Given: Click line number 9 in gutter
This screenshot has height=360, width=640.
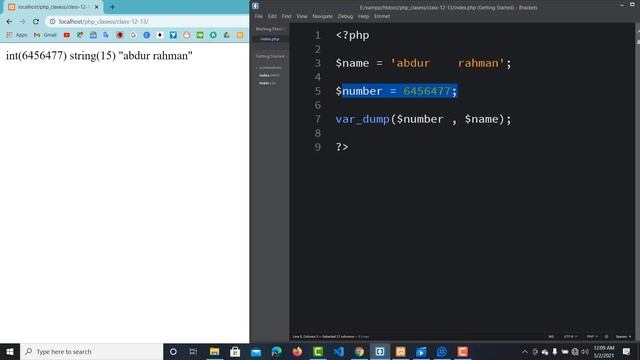Looking at the screenshot, I should click(318, 147).
